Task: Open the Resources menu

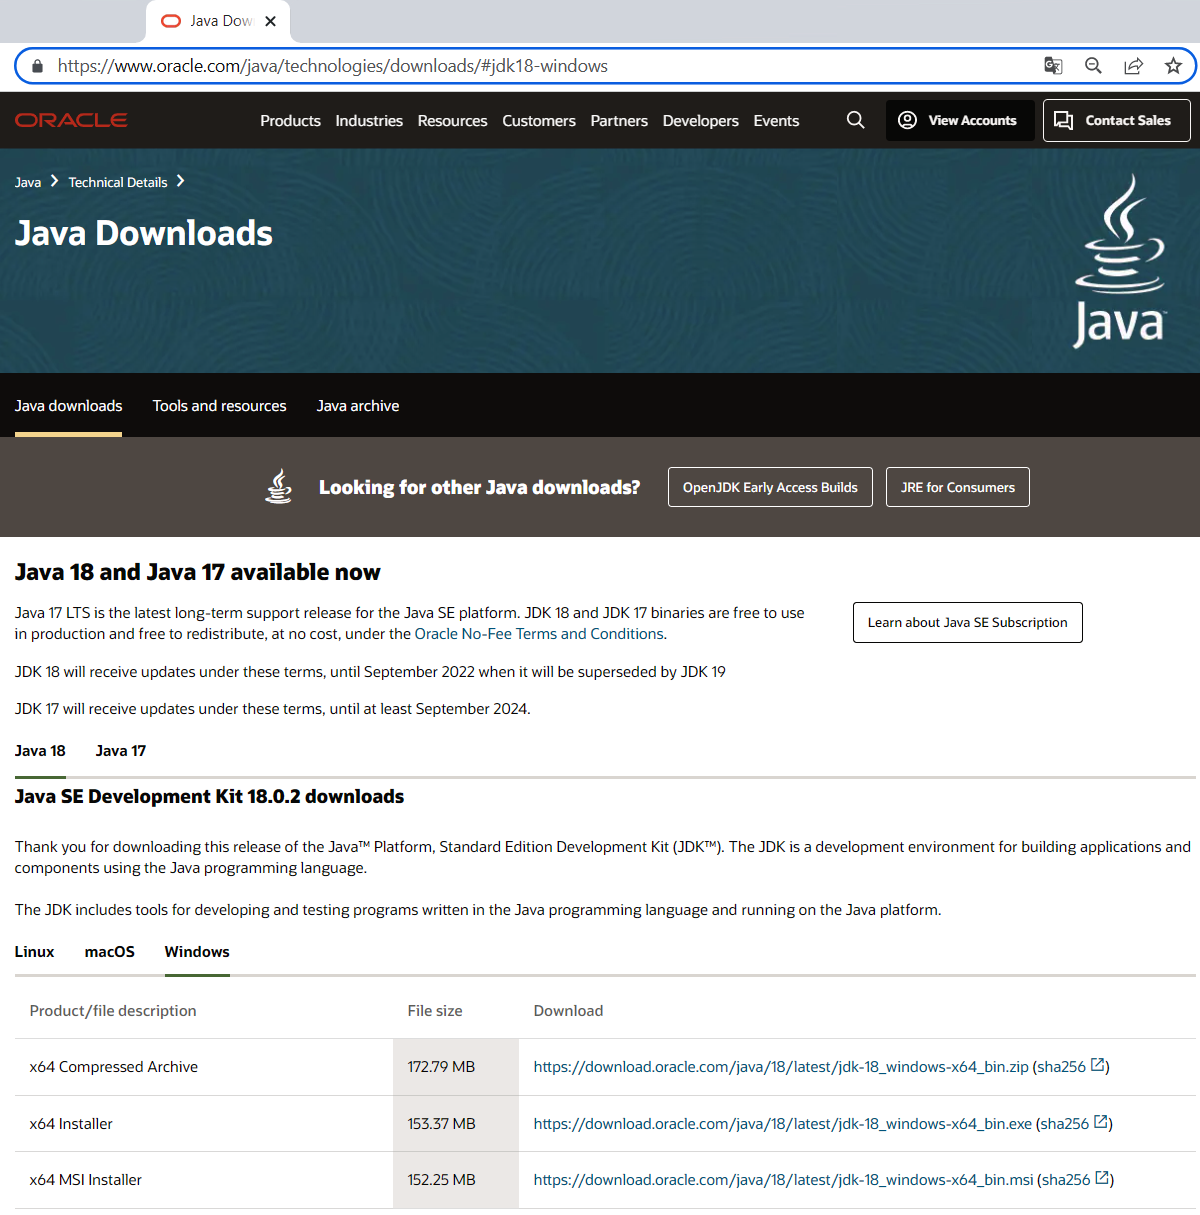Action: click(x=452, y=120)
